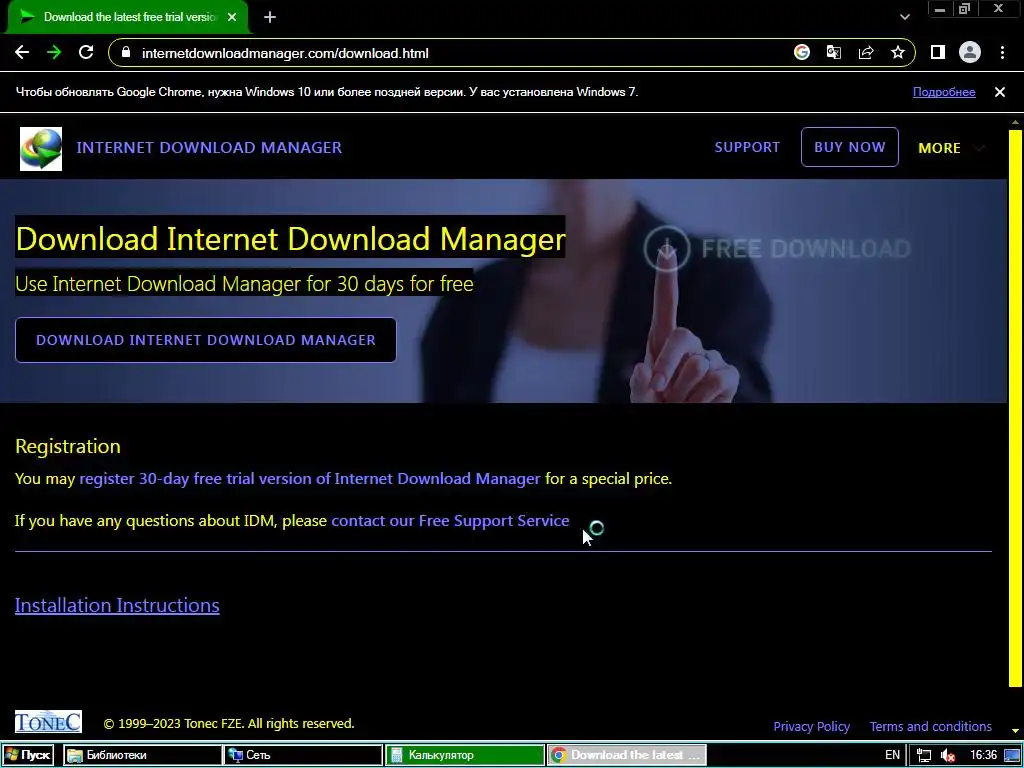
Task: Open Terms and conditions link
Action: point(930,726)
